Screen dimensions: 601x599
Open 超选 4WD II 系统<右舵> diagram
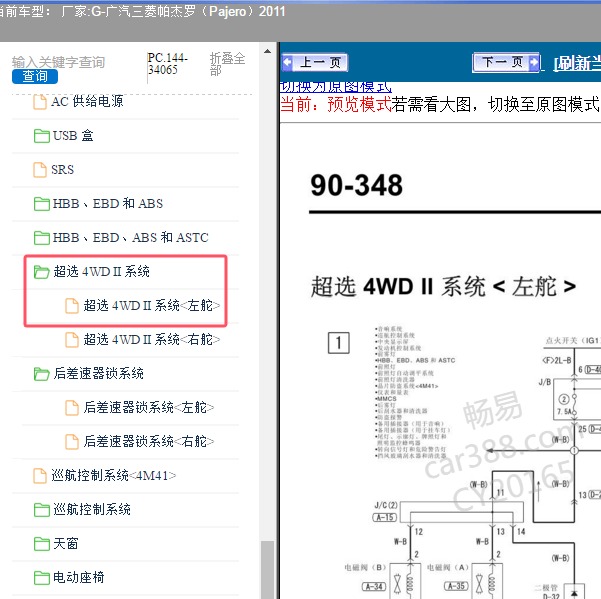[x=152, y=340]
